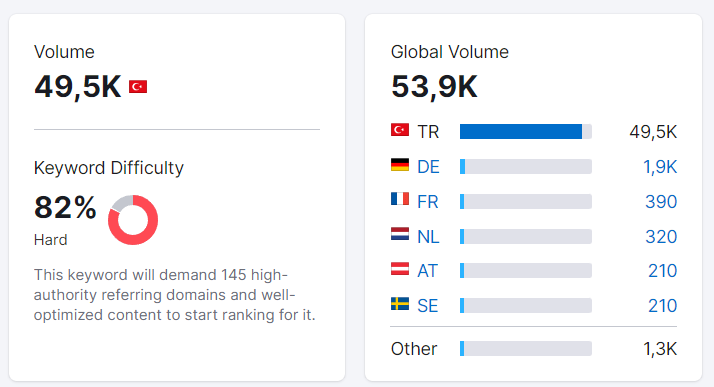Click the large 49,5K volume figure
The image size is (714, 387).
coord(78,87)
